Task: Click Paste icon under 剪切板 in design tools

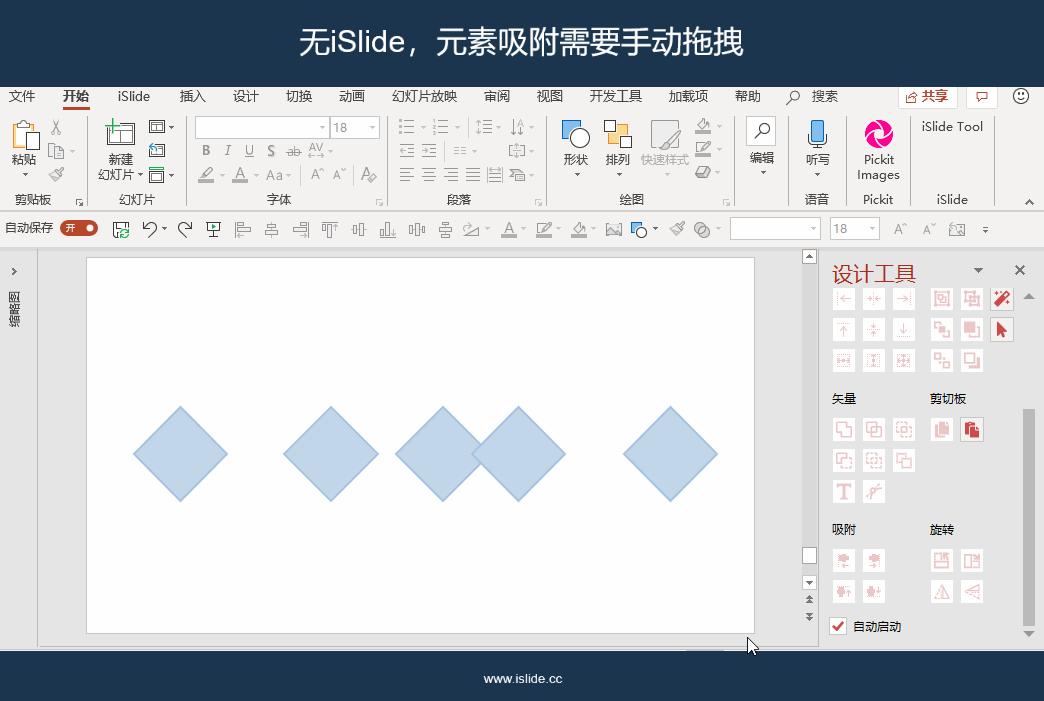Action: click(971, 429)
